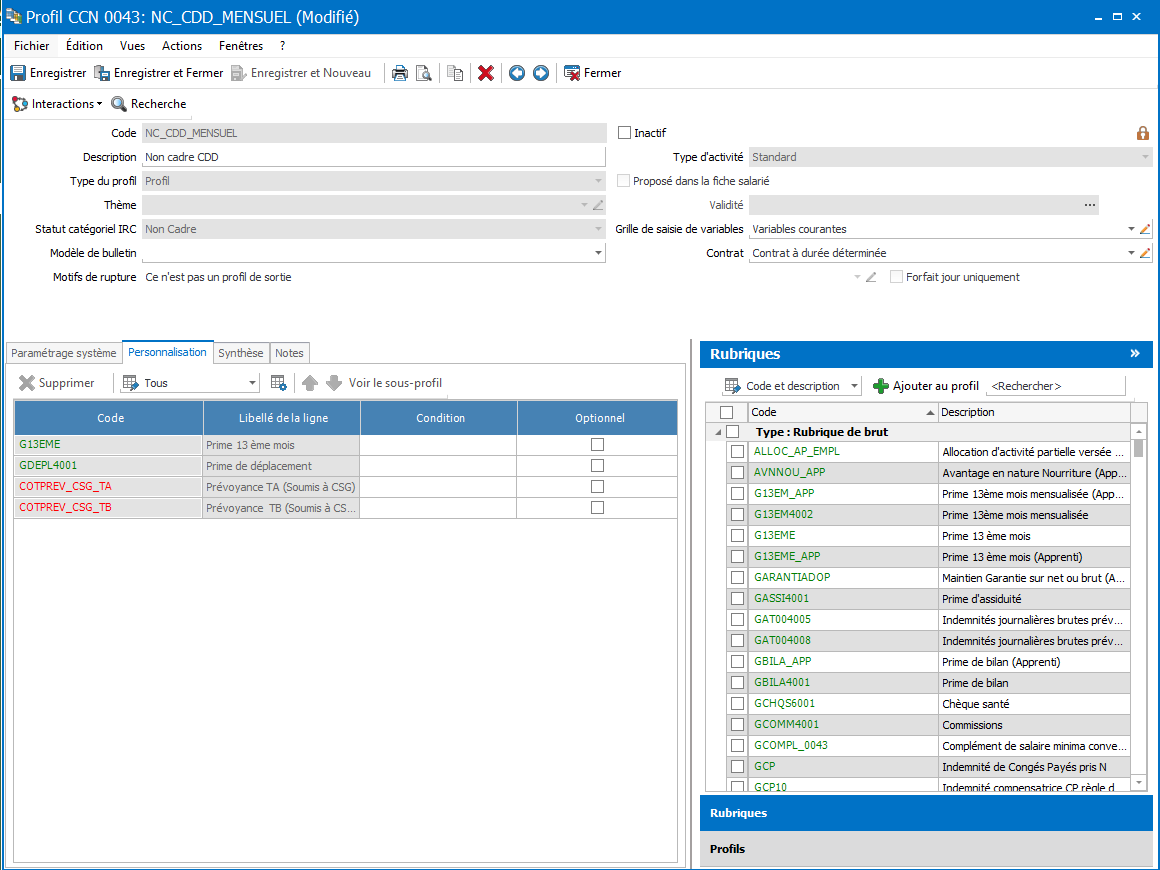Open Modèle de bulletin dropdown
Screen dimensions: 1160x870
[598, 253]
